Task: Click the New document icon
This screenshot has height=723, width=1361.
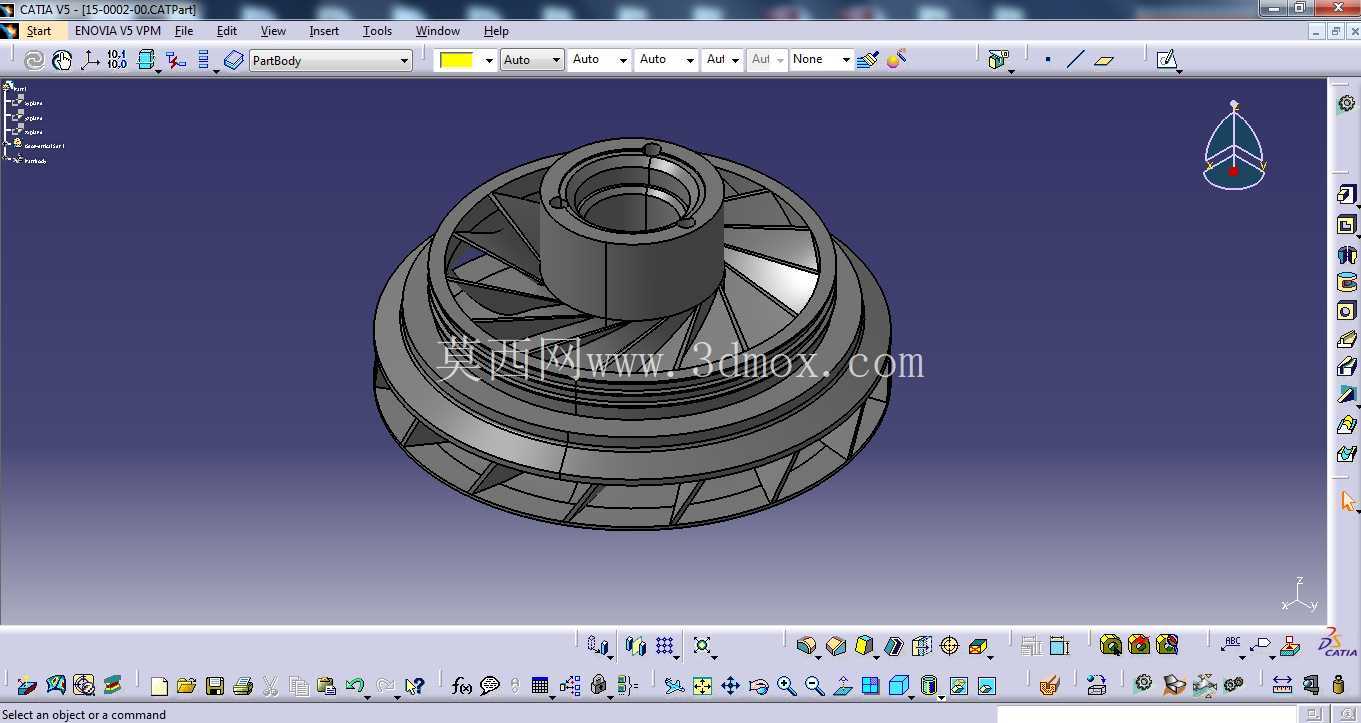Action: coord(159,686)
